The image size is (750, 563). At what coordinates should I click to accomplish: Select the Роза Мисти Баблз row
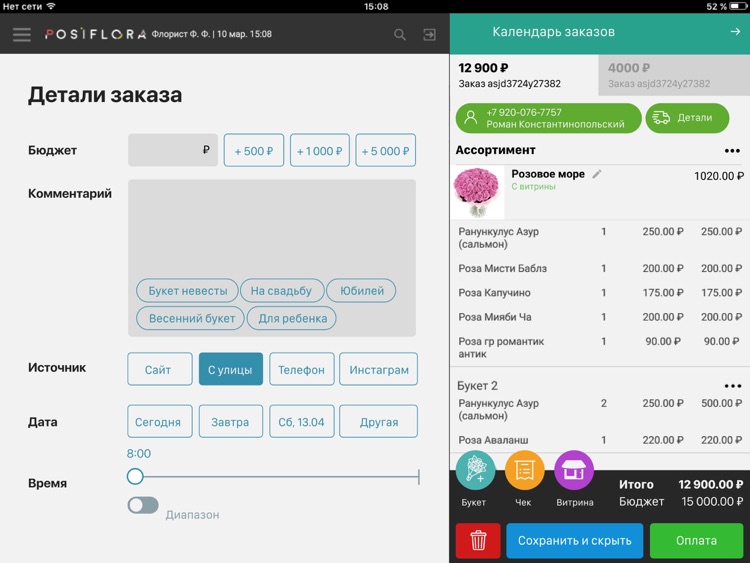point(600,268)
